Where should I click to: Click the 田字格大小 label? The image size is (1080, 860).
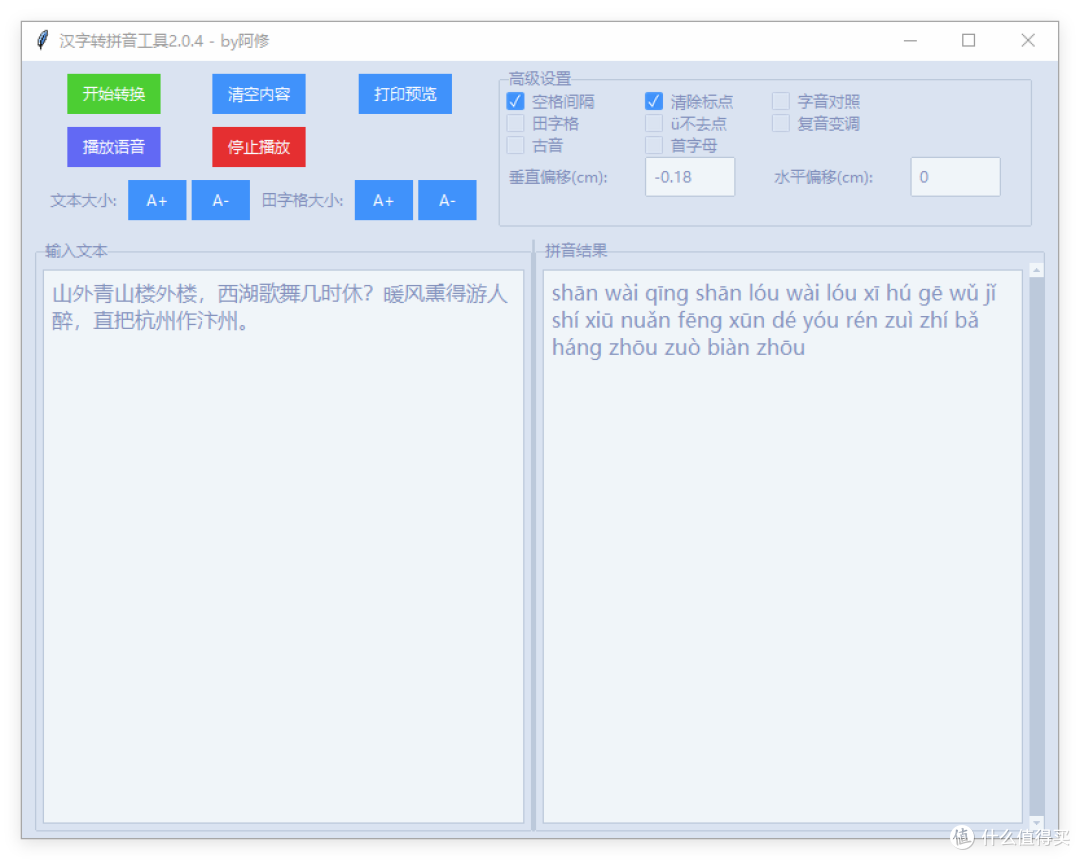coord(302,200)
